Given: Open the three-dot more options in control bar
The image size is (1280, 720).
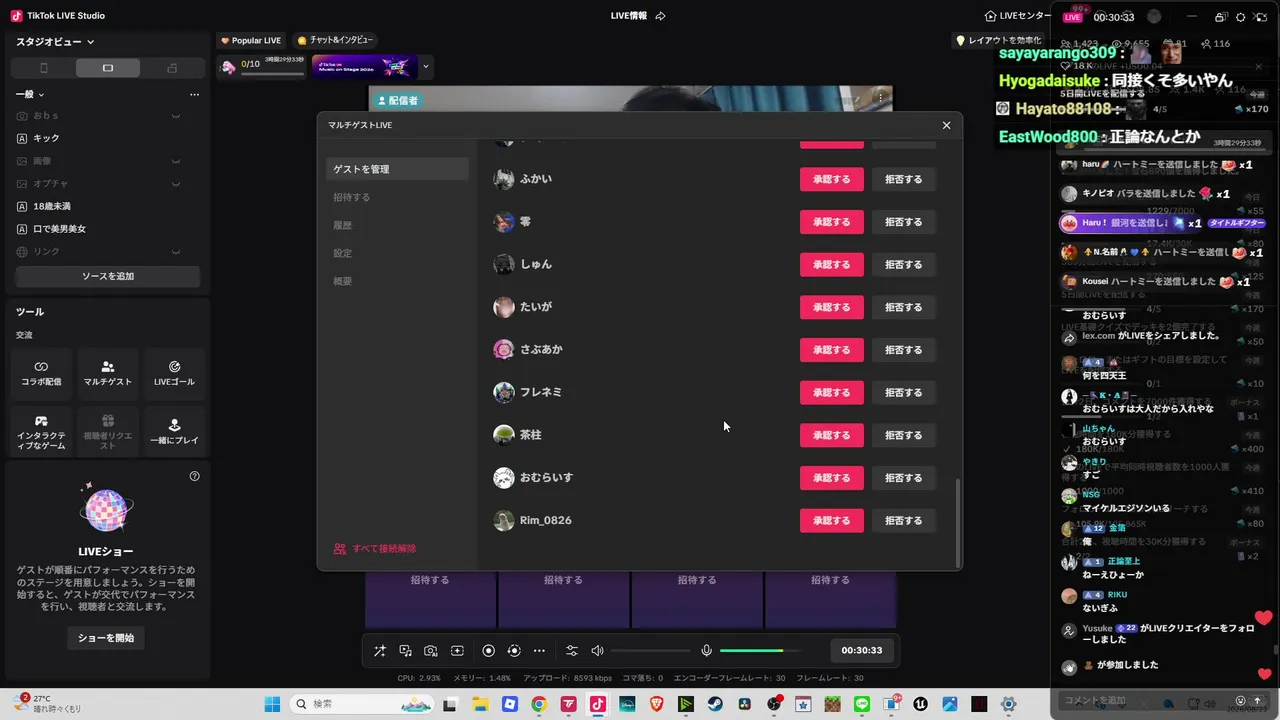Looking at the screenshot, I should pyautogui.click(x=539, y=651).
